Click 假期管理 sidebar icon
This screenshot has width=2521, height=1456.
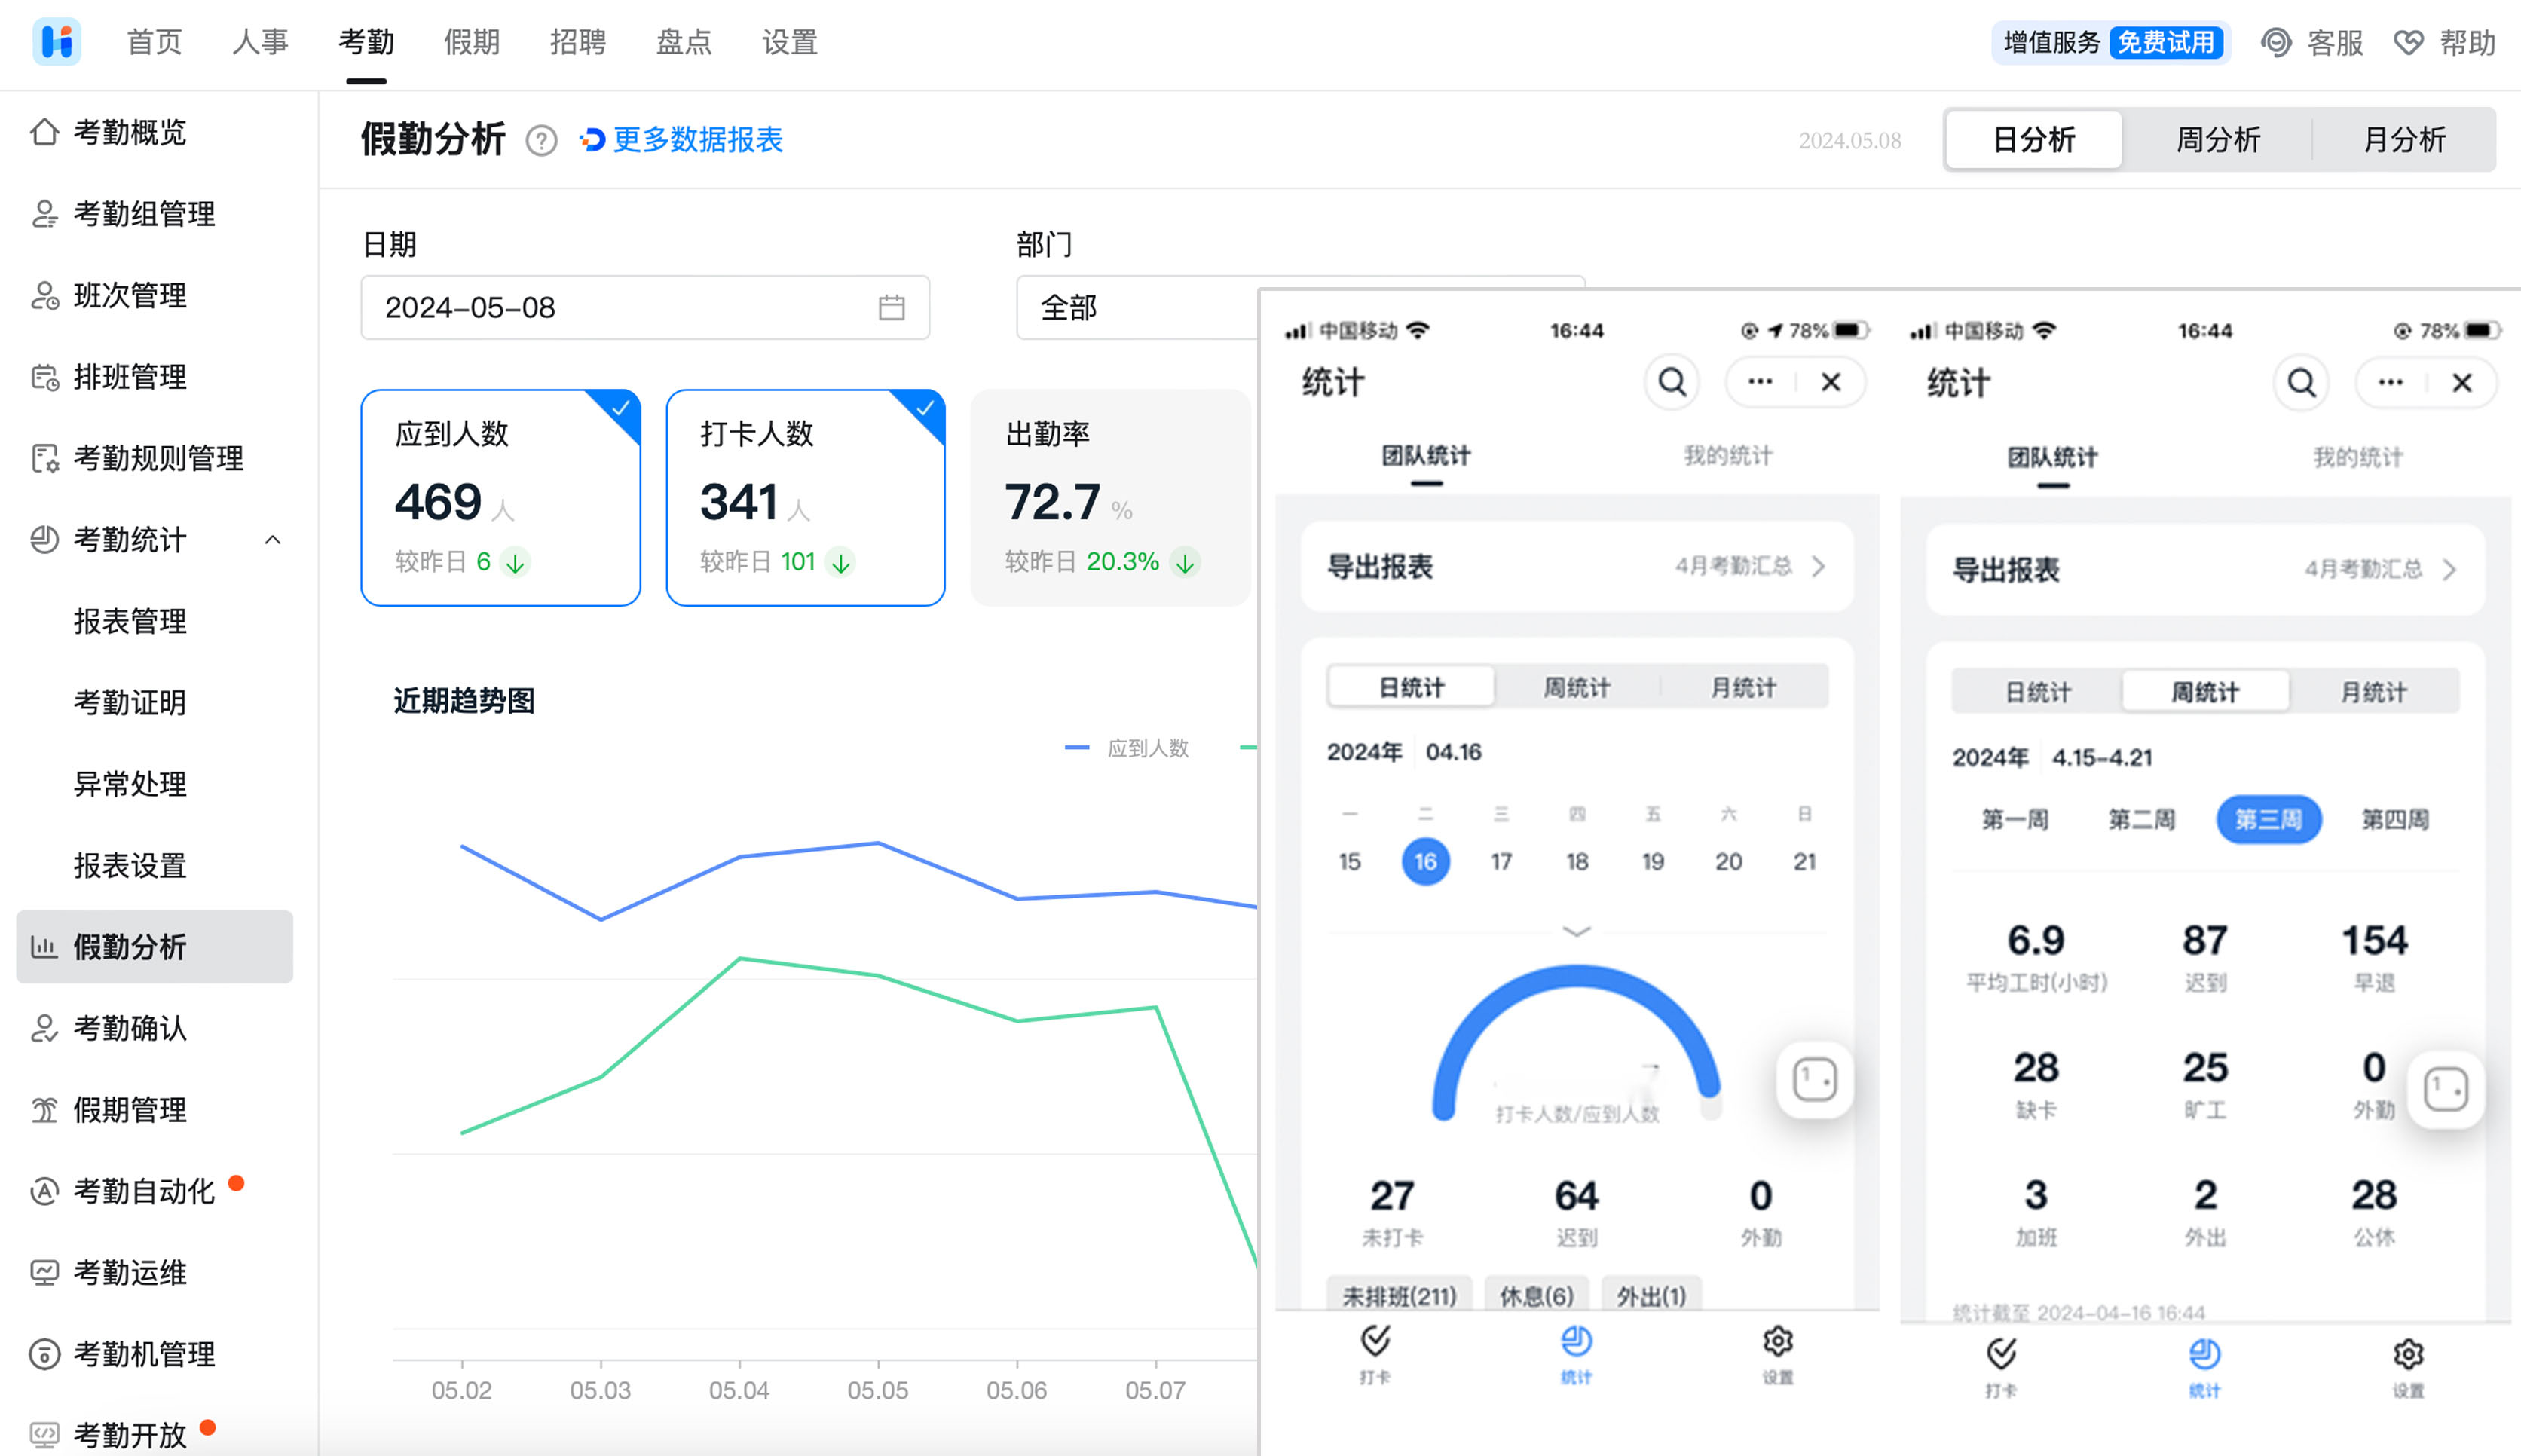coord(45,1109)
